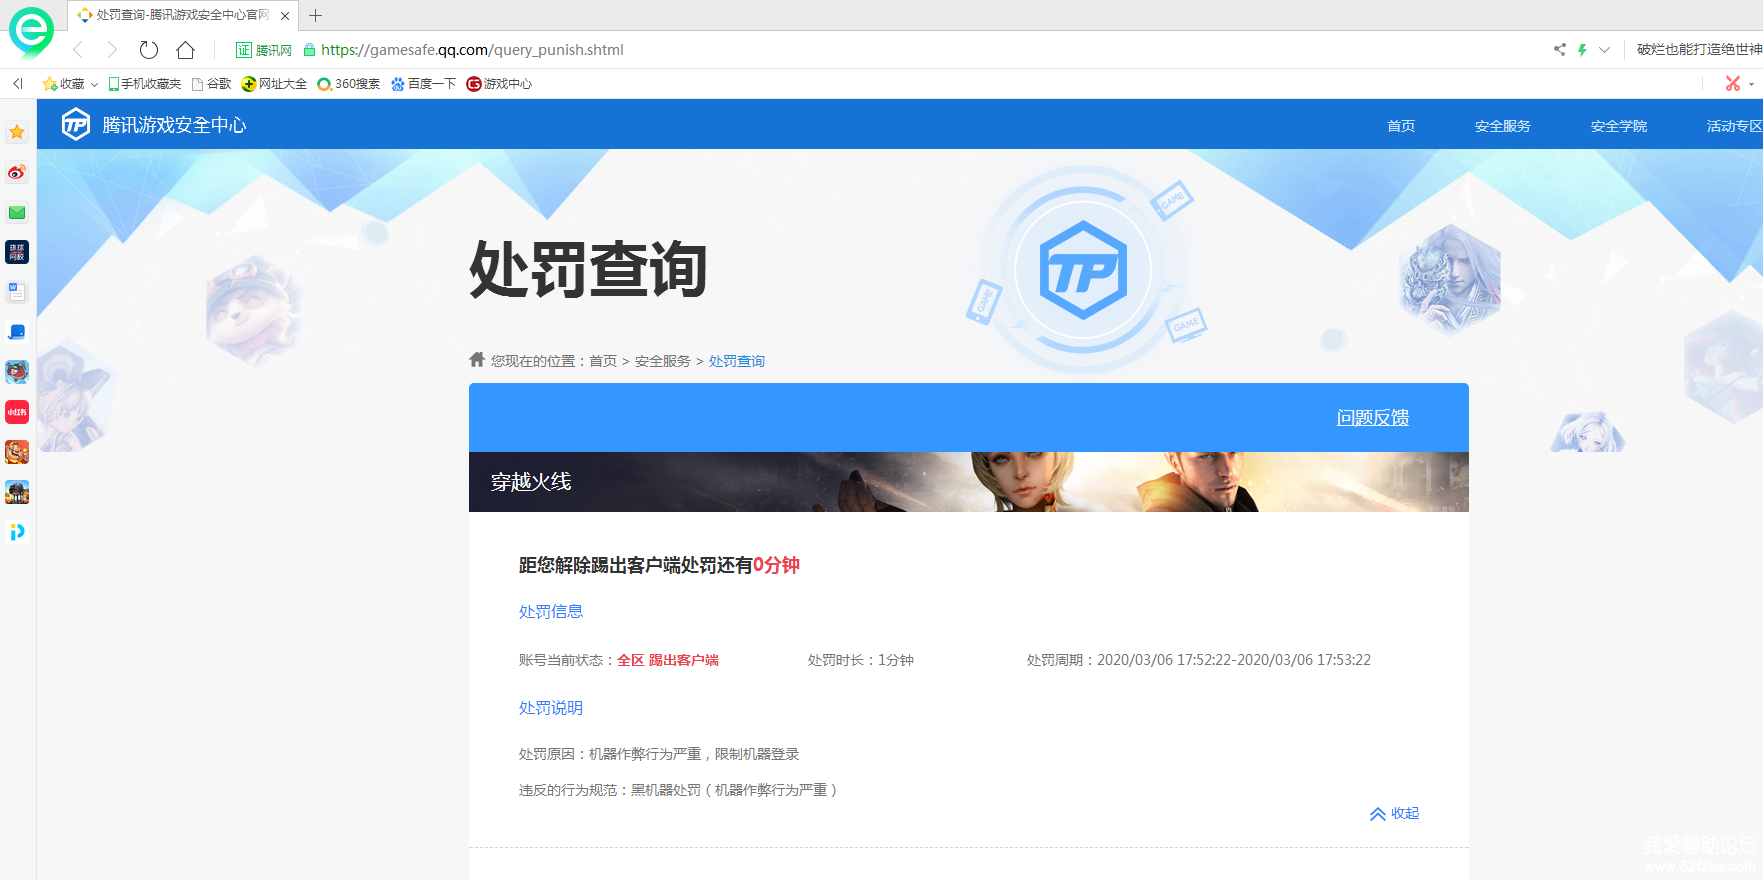Click the 腾讯游戏安全中心 TP logo
Screen dimensions: 1763x880
click(154, 125)
